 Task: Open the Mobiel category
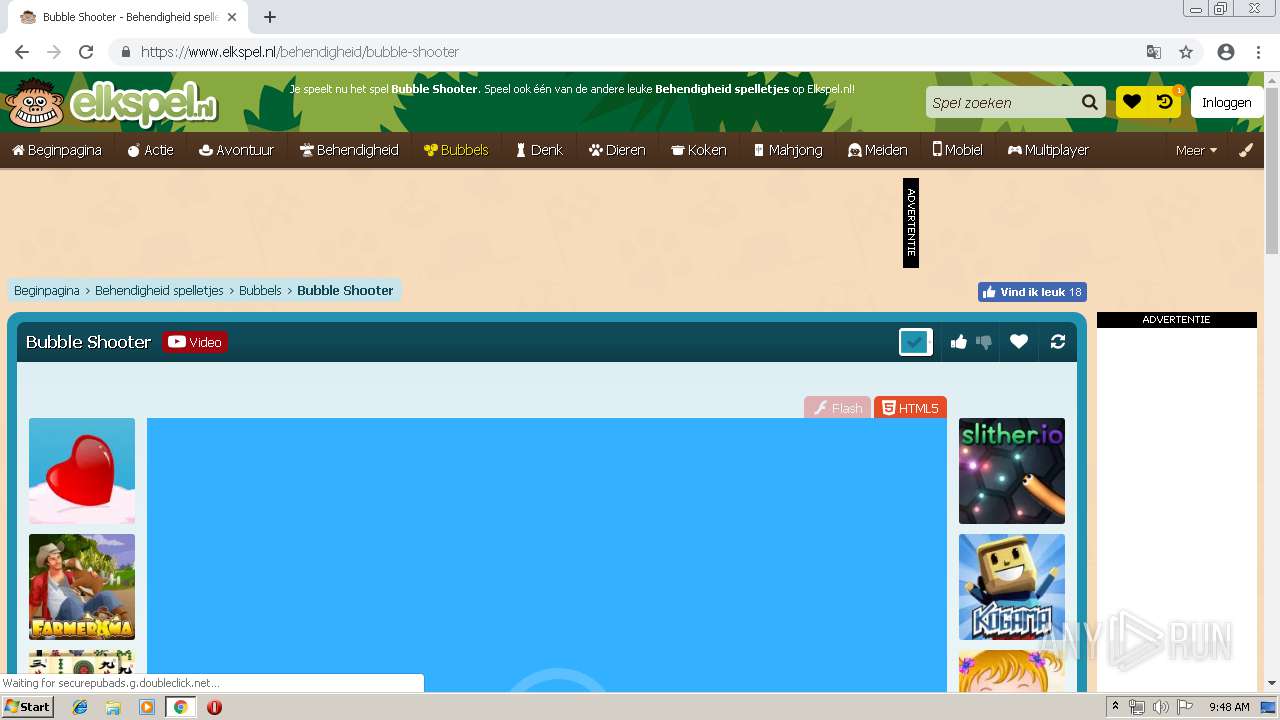[958, 150]
